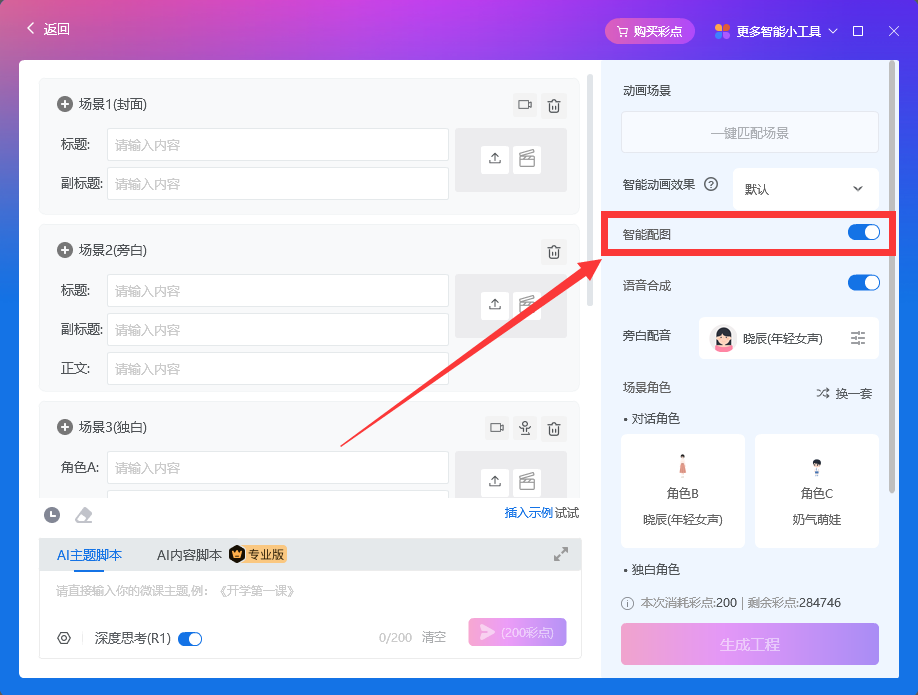Open narration voice adjustment sliders icon

click(858, 338)
